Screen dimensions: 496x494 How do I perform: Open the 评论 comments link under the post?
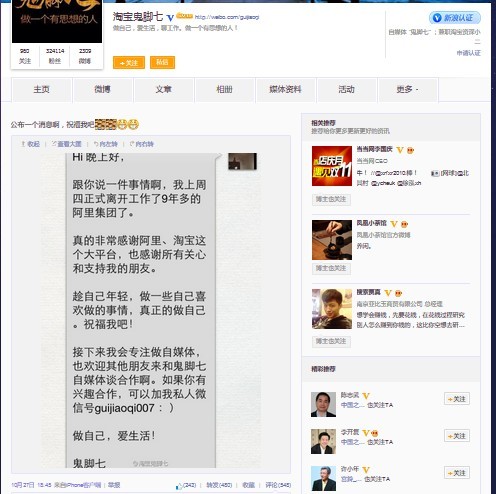[278, 485]
